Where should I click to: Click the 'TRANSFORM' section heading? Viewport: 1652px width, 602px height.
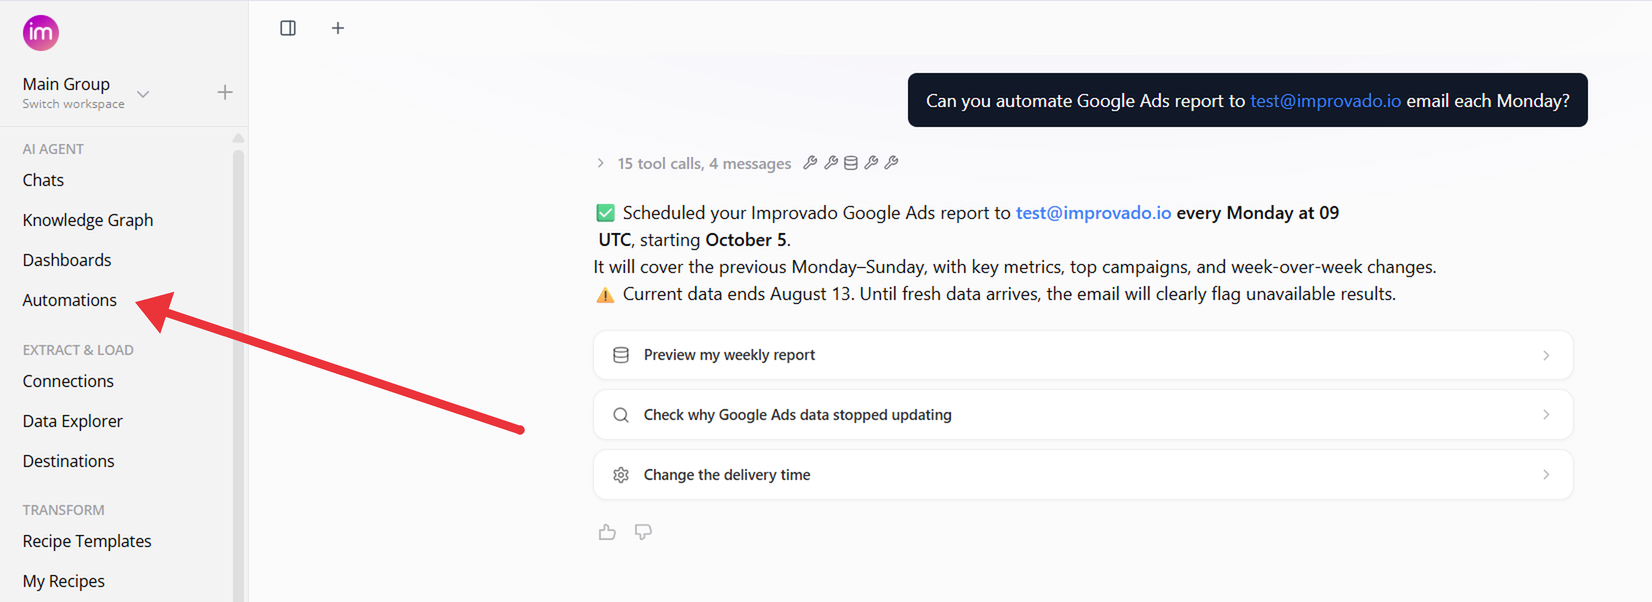(63, 510)
